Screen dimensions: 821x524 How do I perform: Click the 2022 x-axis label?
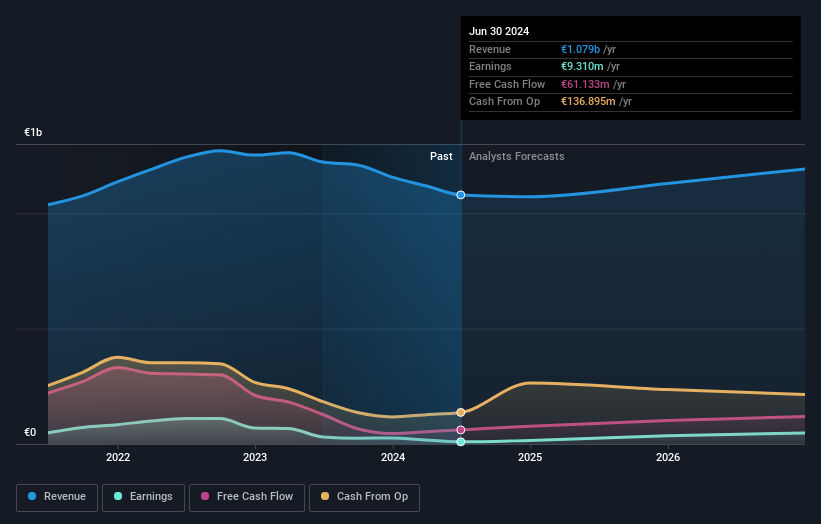pos(118,457)
